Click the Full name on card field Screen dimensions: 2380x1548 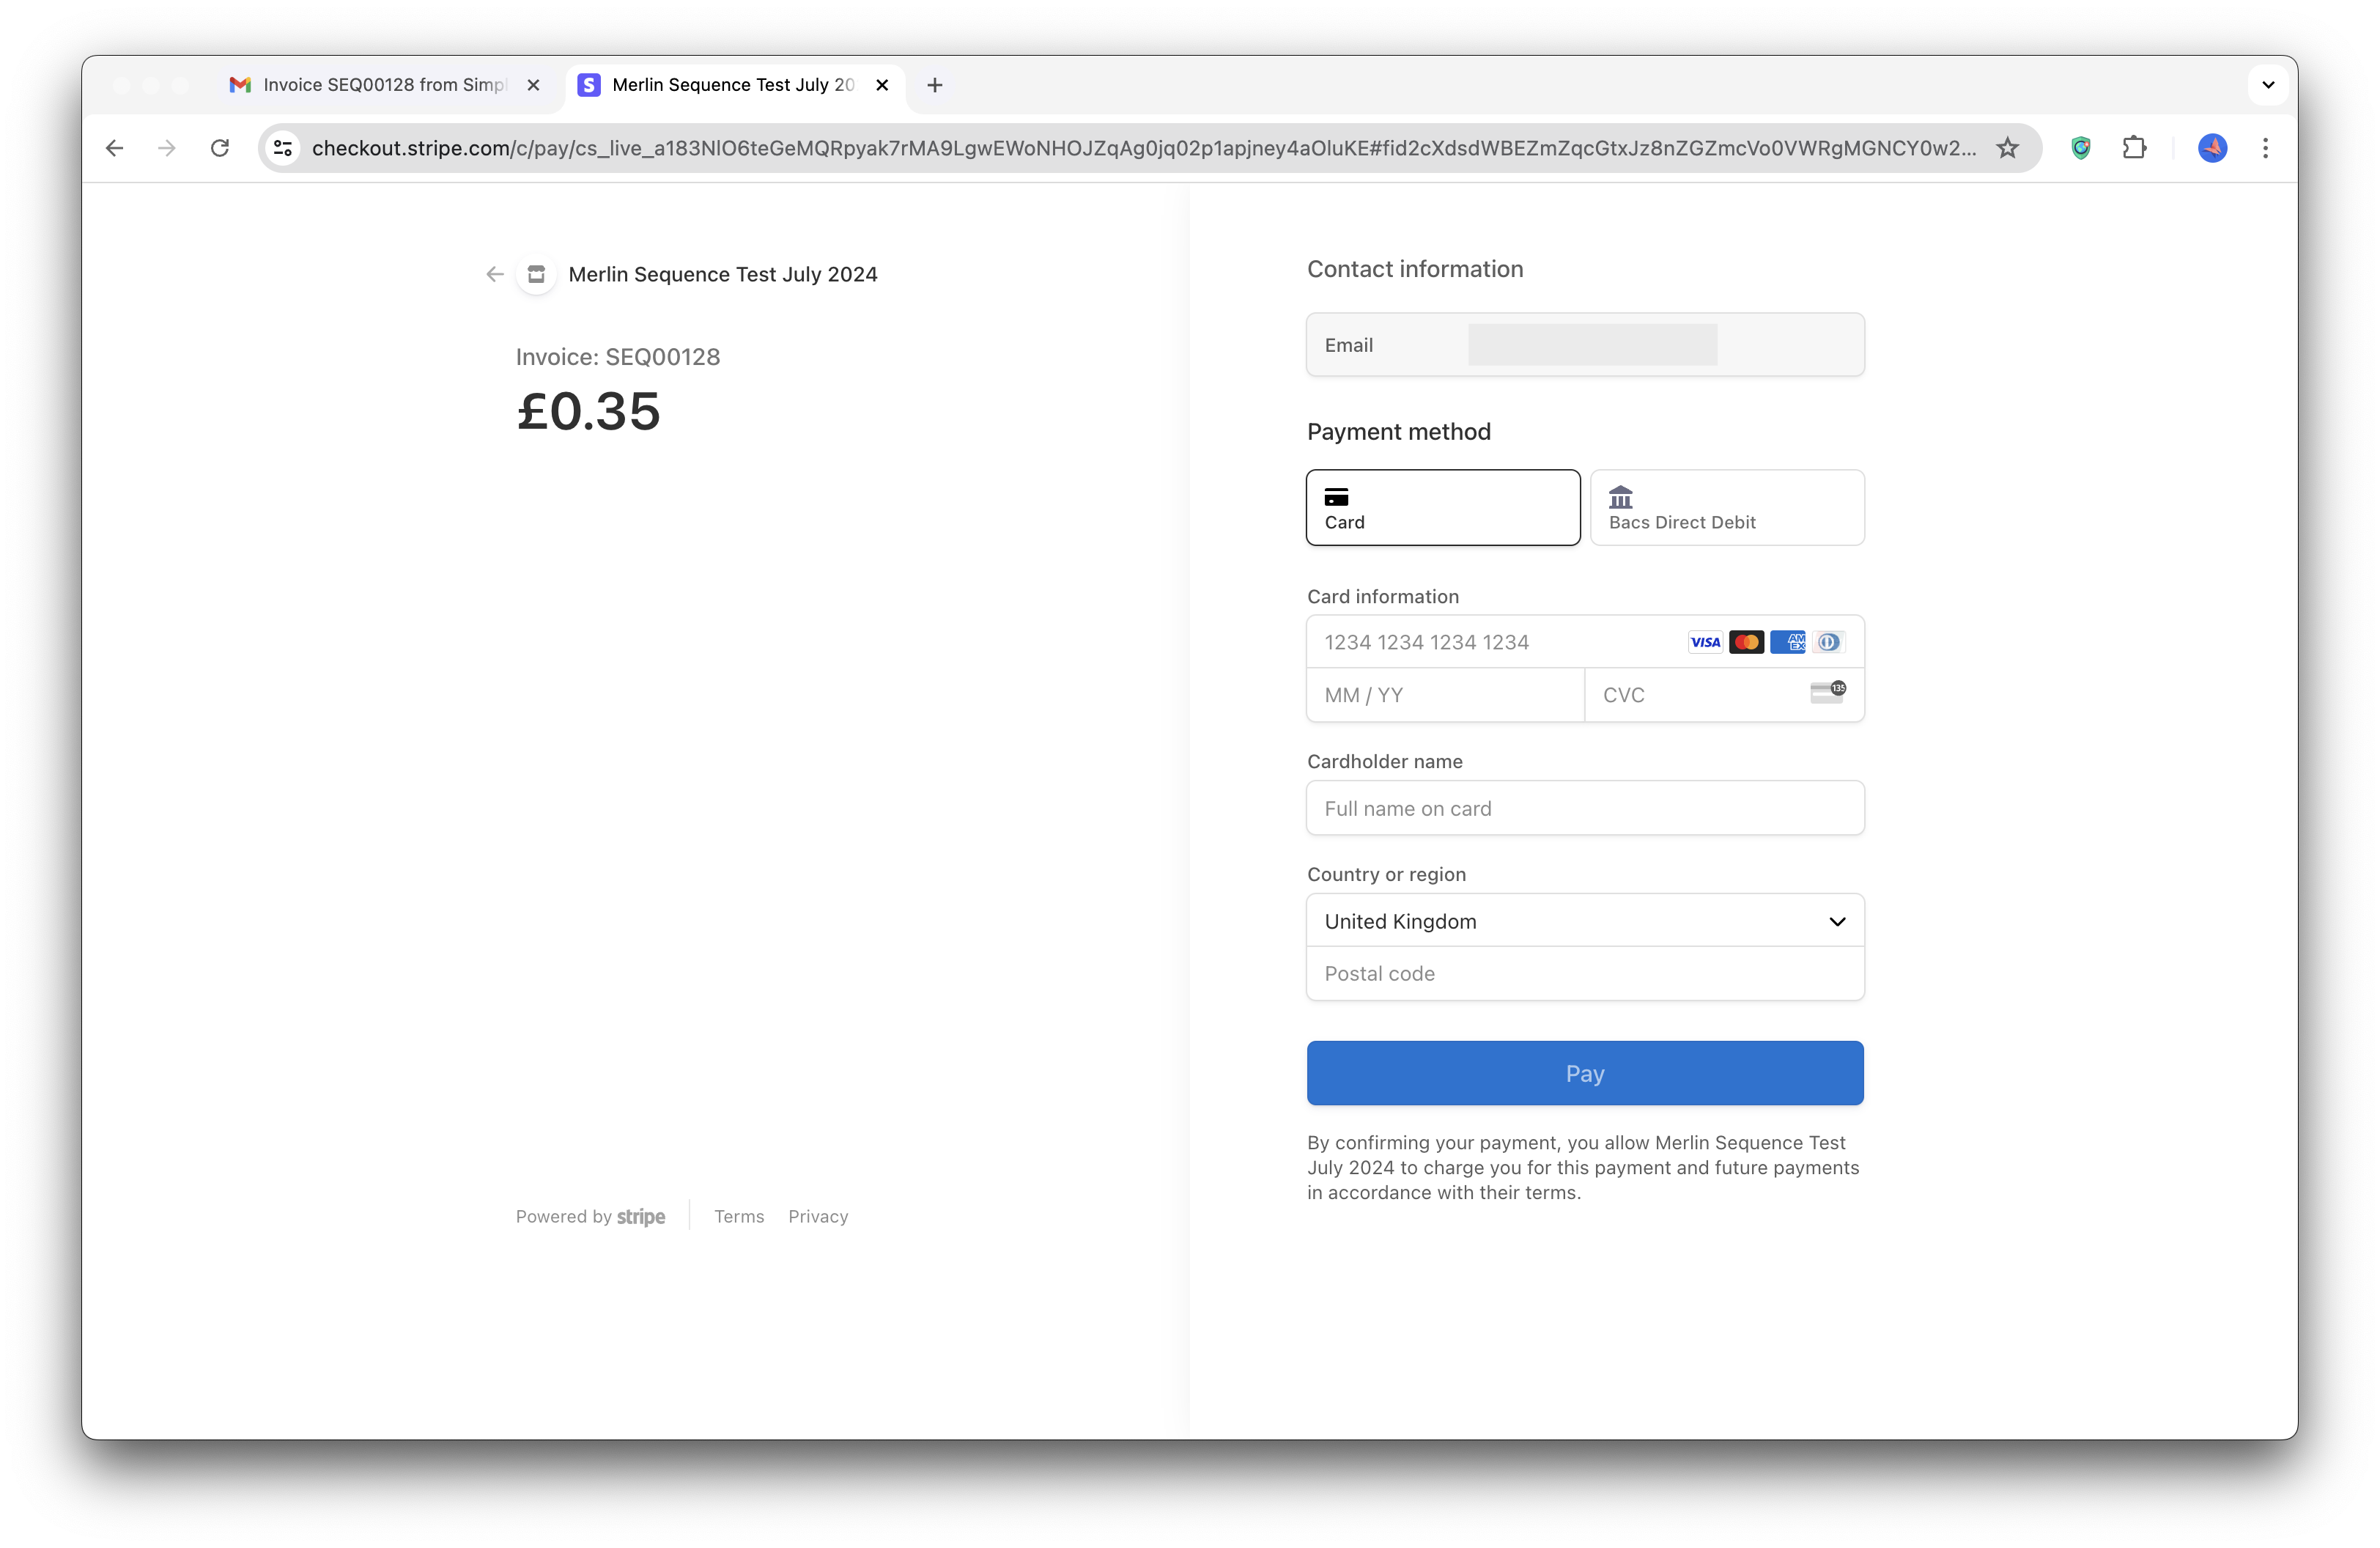coord(1585,808)
